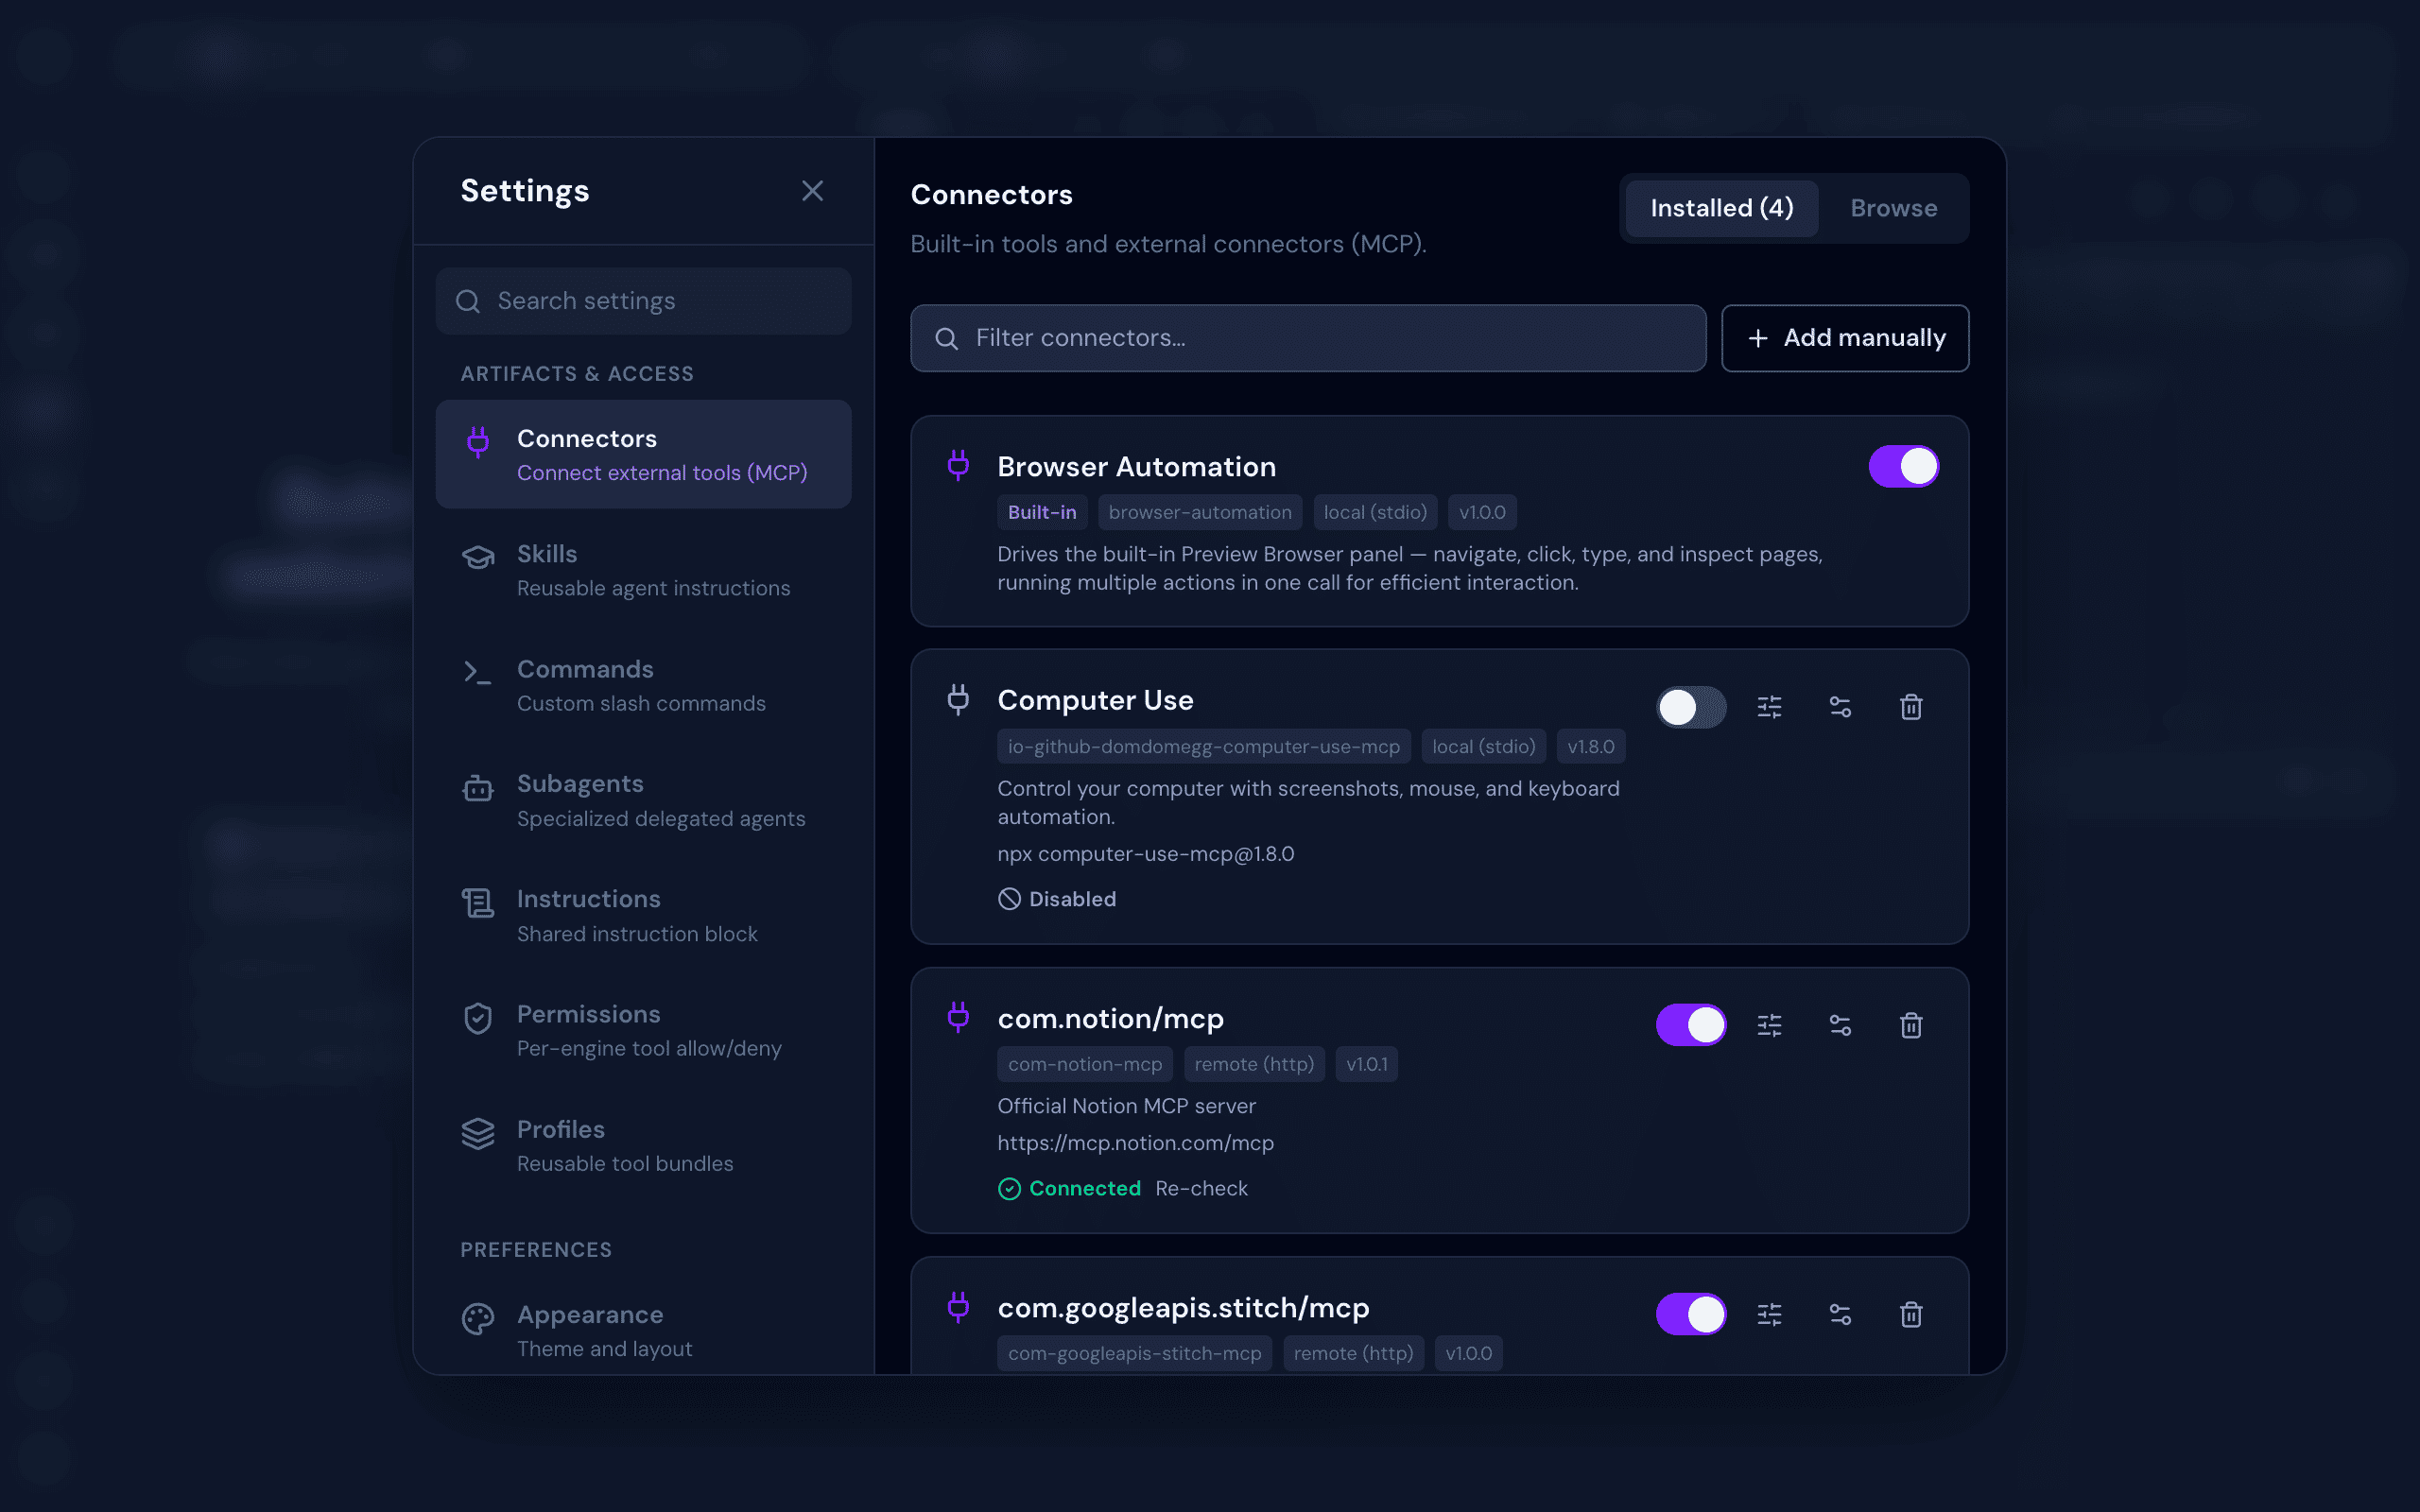2420x1512 pixels.
Task: Click Re-check link for Notion connector
Action: click(1201, 1188)
